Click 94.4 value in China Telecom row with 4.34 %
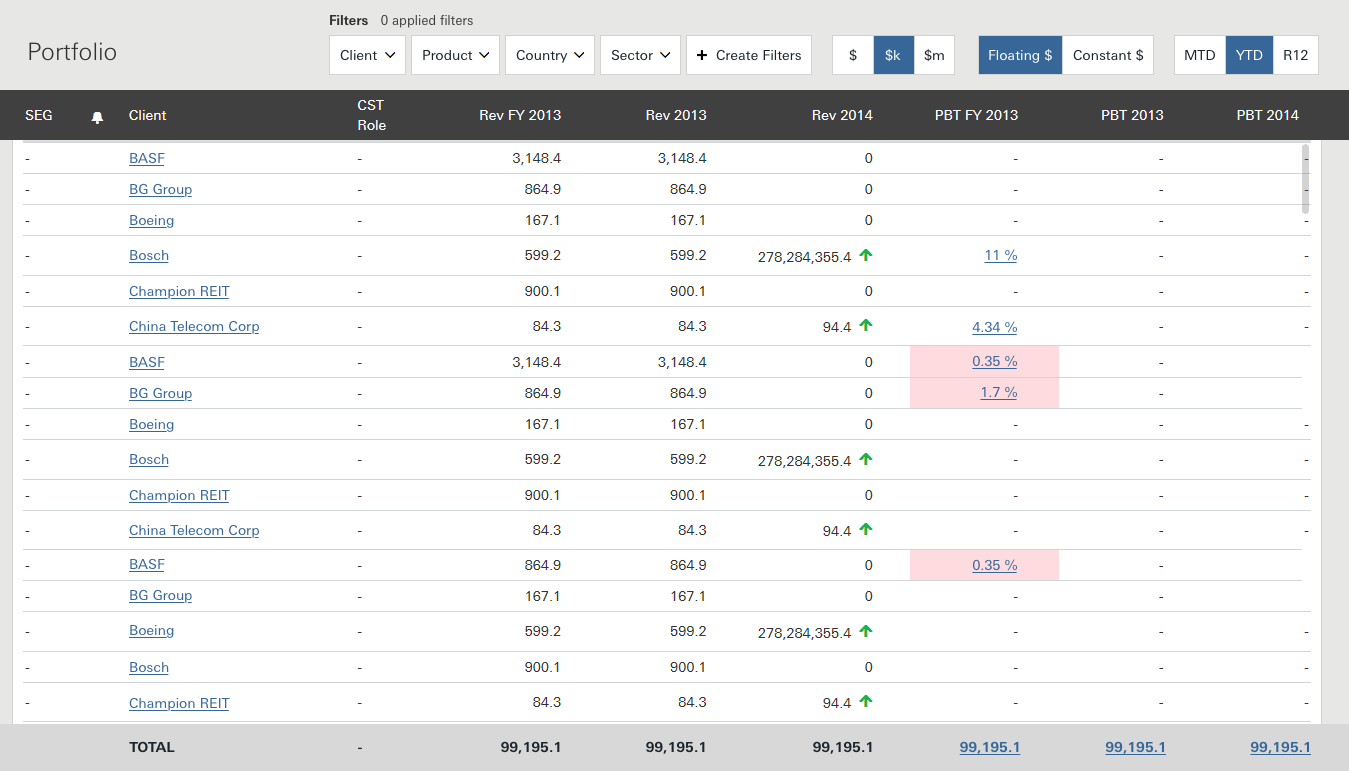1349x771 pixels. click(x=837, y=327)
